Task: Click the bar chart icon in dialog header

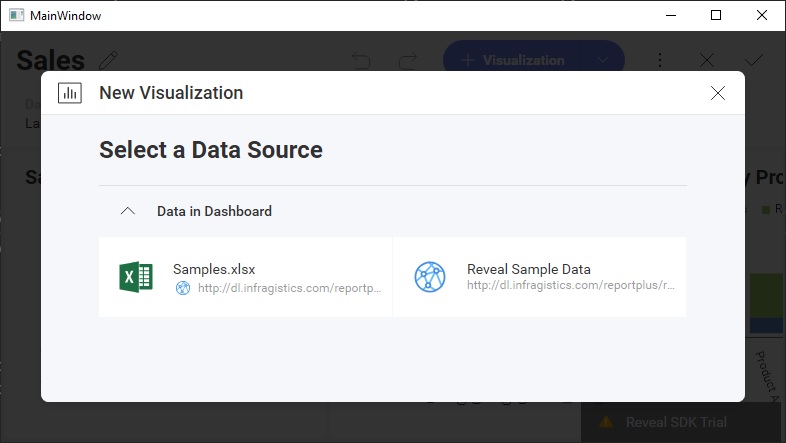Action: [x=70, y=93]
